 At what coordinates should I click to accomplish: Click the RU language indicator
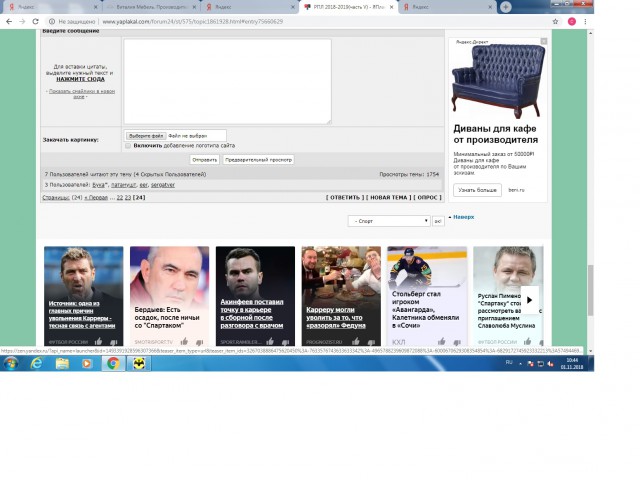[509, 362]
